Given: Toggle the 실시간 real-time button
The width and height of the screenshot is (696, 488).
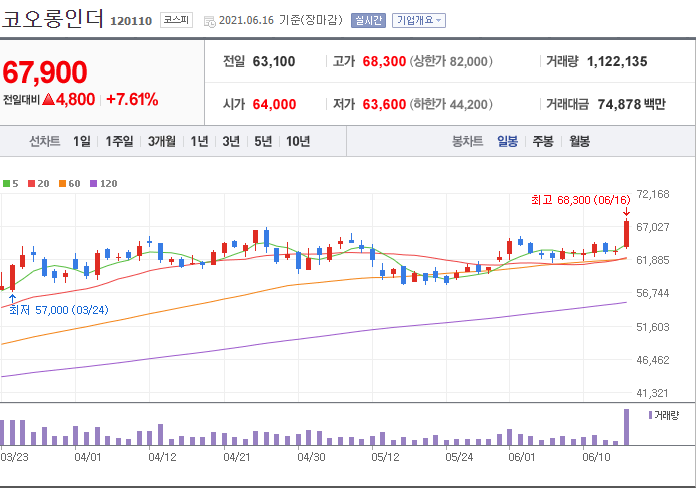Looking at the screenshot, I should 368,20.
